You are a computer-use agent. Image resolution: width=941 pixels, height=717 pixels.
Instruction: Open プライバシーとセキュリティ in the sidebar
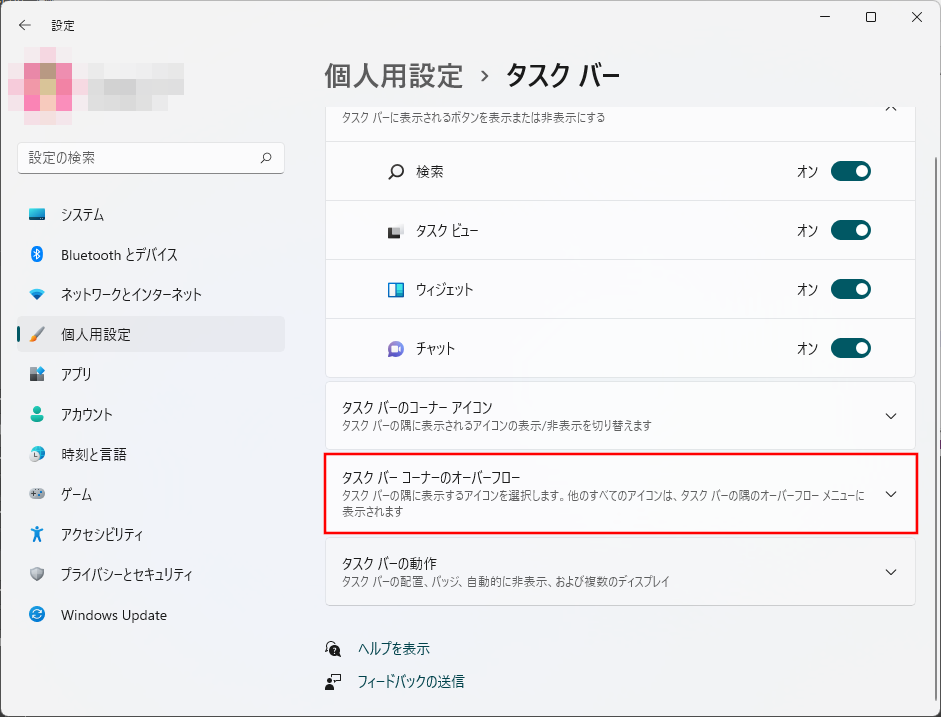tap(126, 575)
